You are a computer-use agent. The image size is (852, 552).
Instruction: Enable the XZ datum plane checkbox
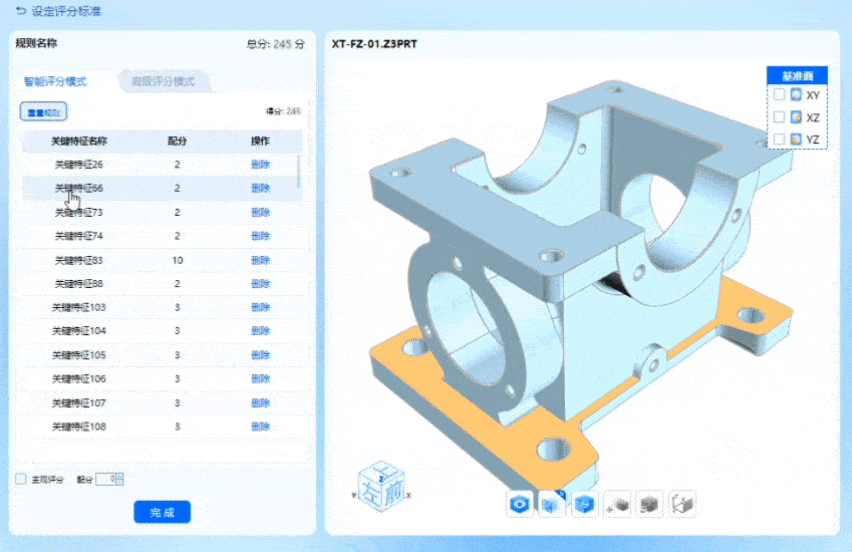[779, 117]
